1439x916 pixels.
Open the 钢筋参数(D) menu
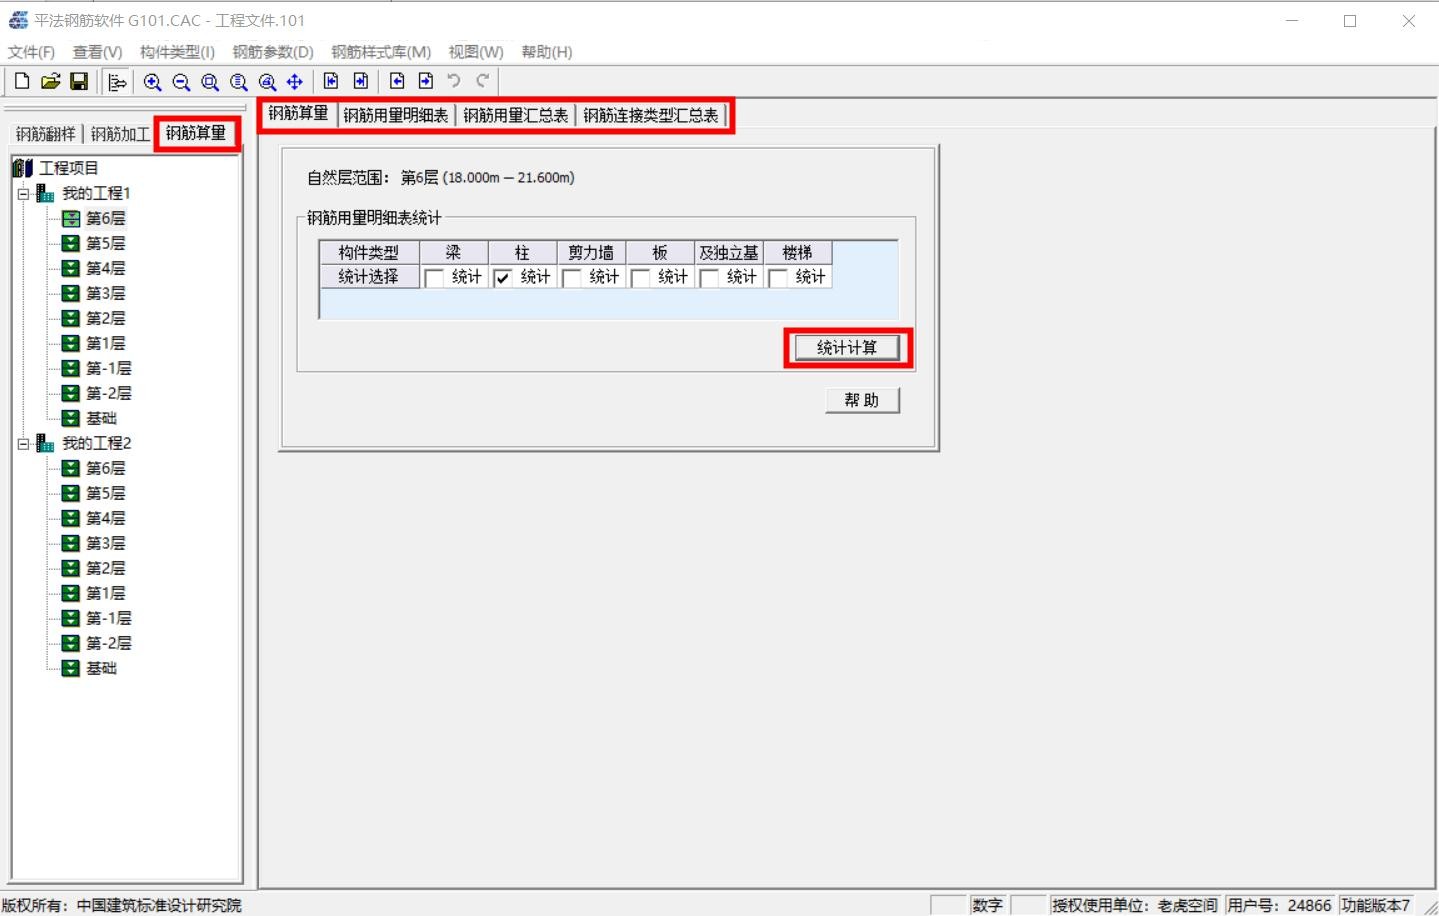(273, 52)
